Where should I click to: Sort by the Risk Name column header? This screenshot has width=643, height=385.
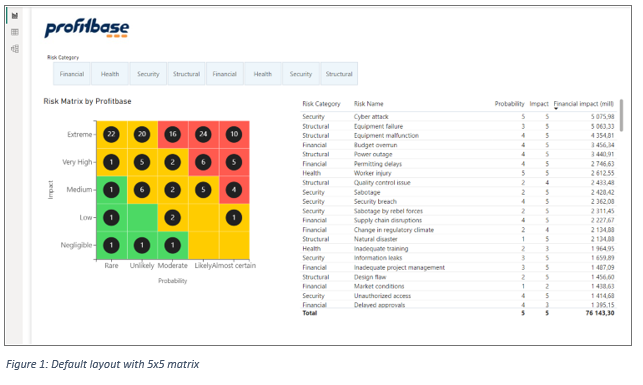click(x=369, y=104)
